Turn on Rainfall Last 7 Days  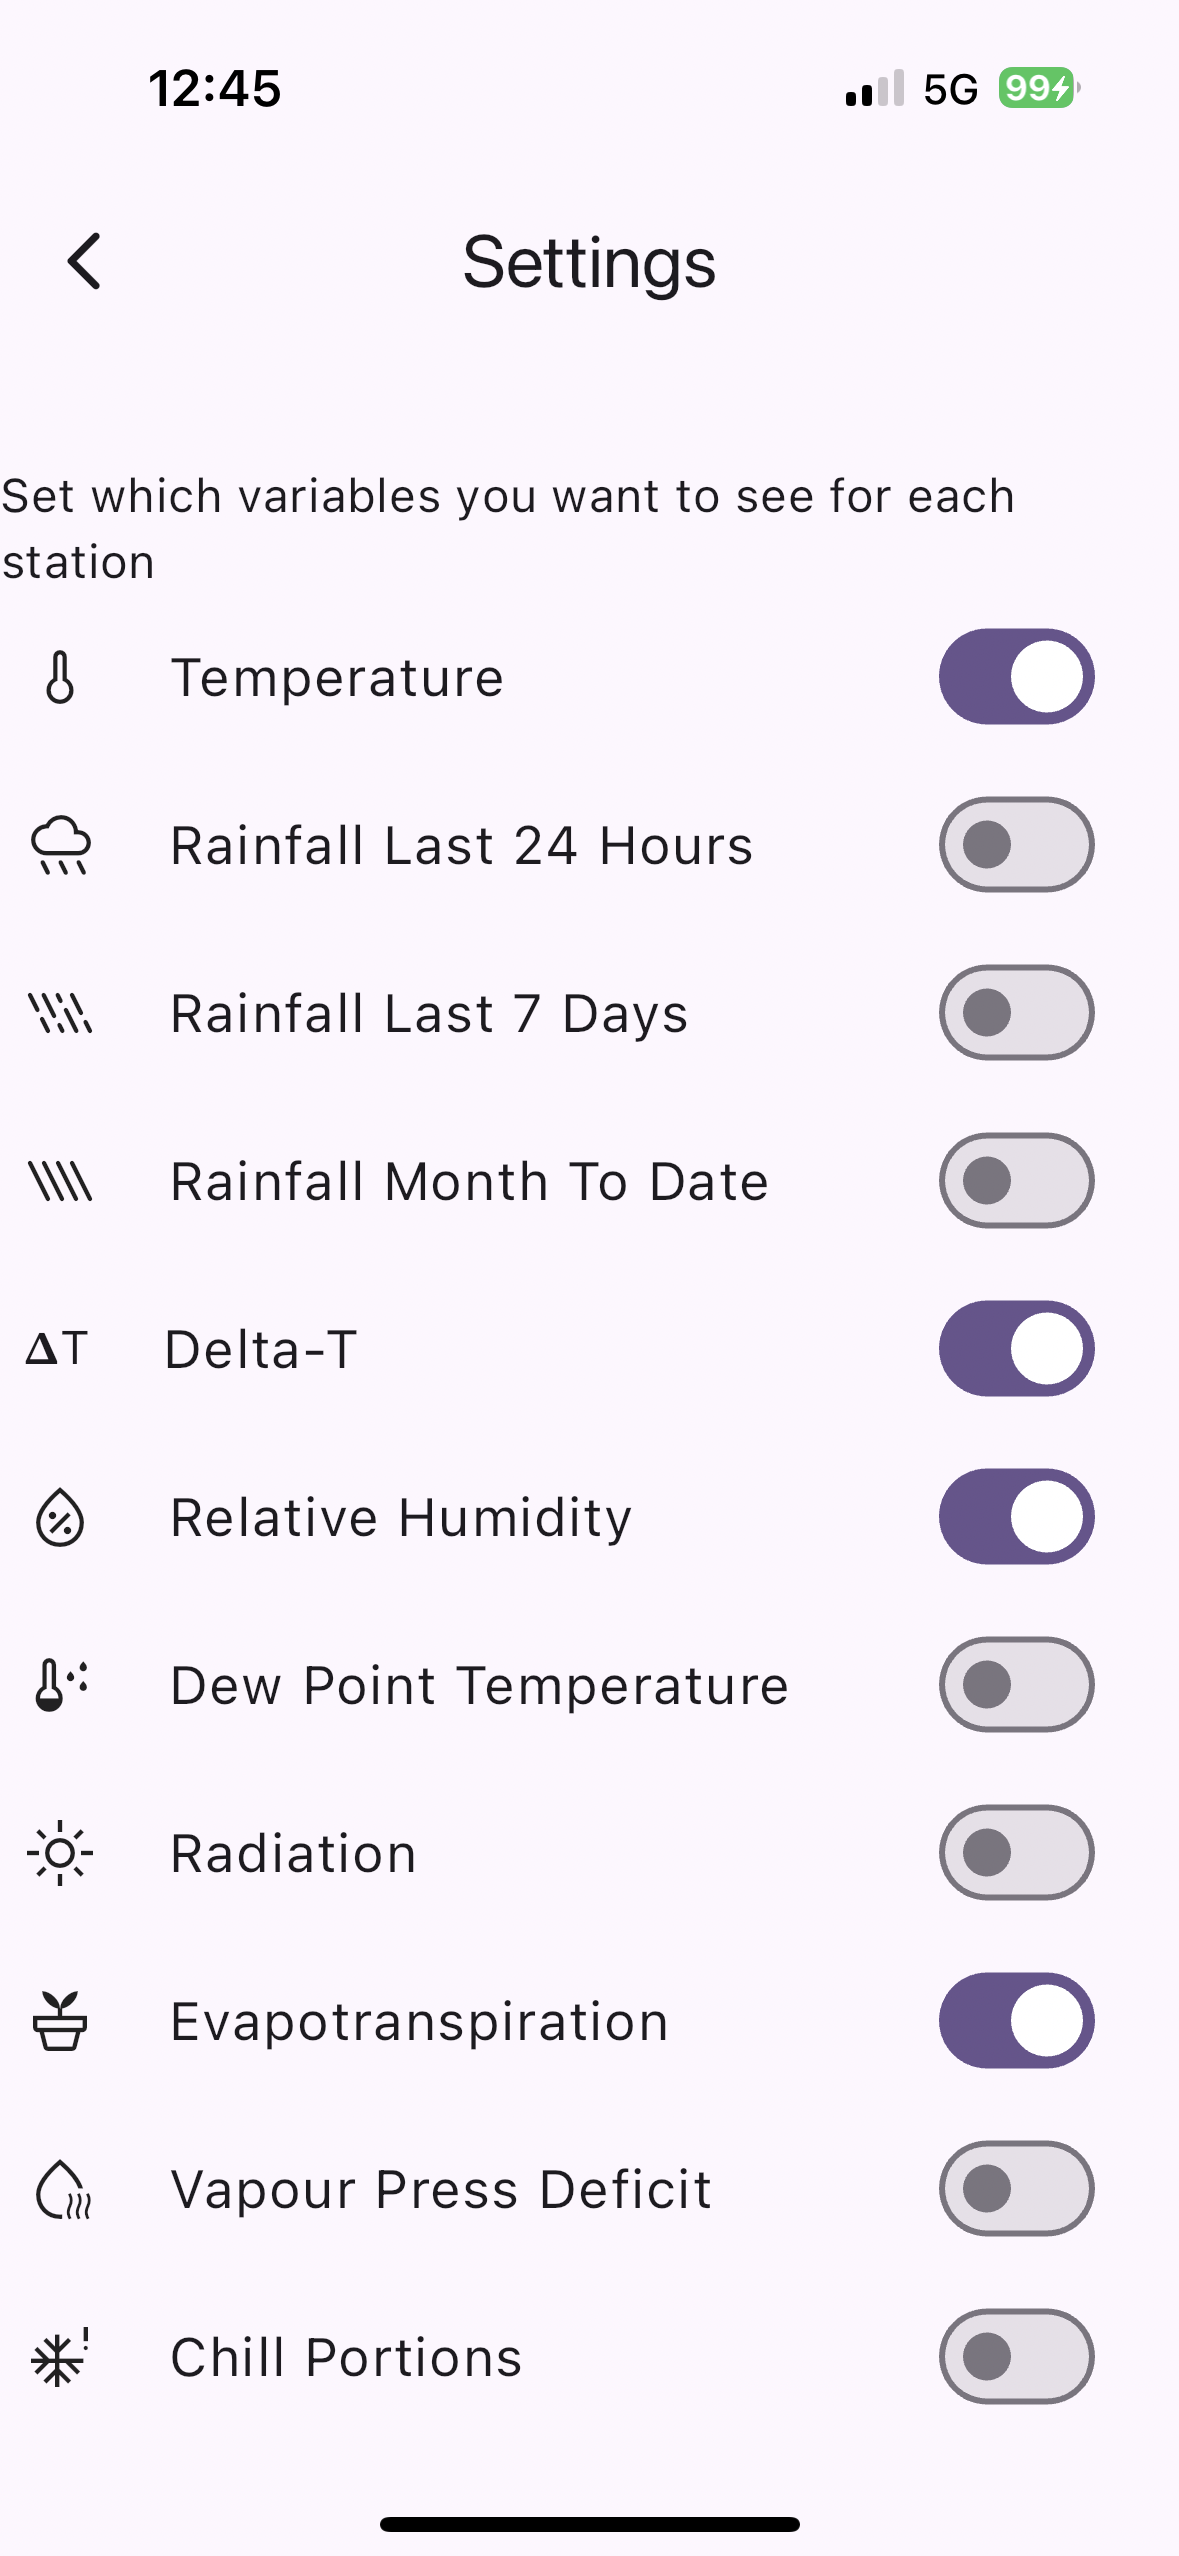coord(1016,1013)
